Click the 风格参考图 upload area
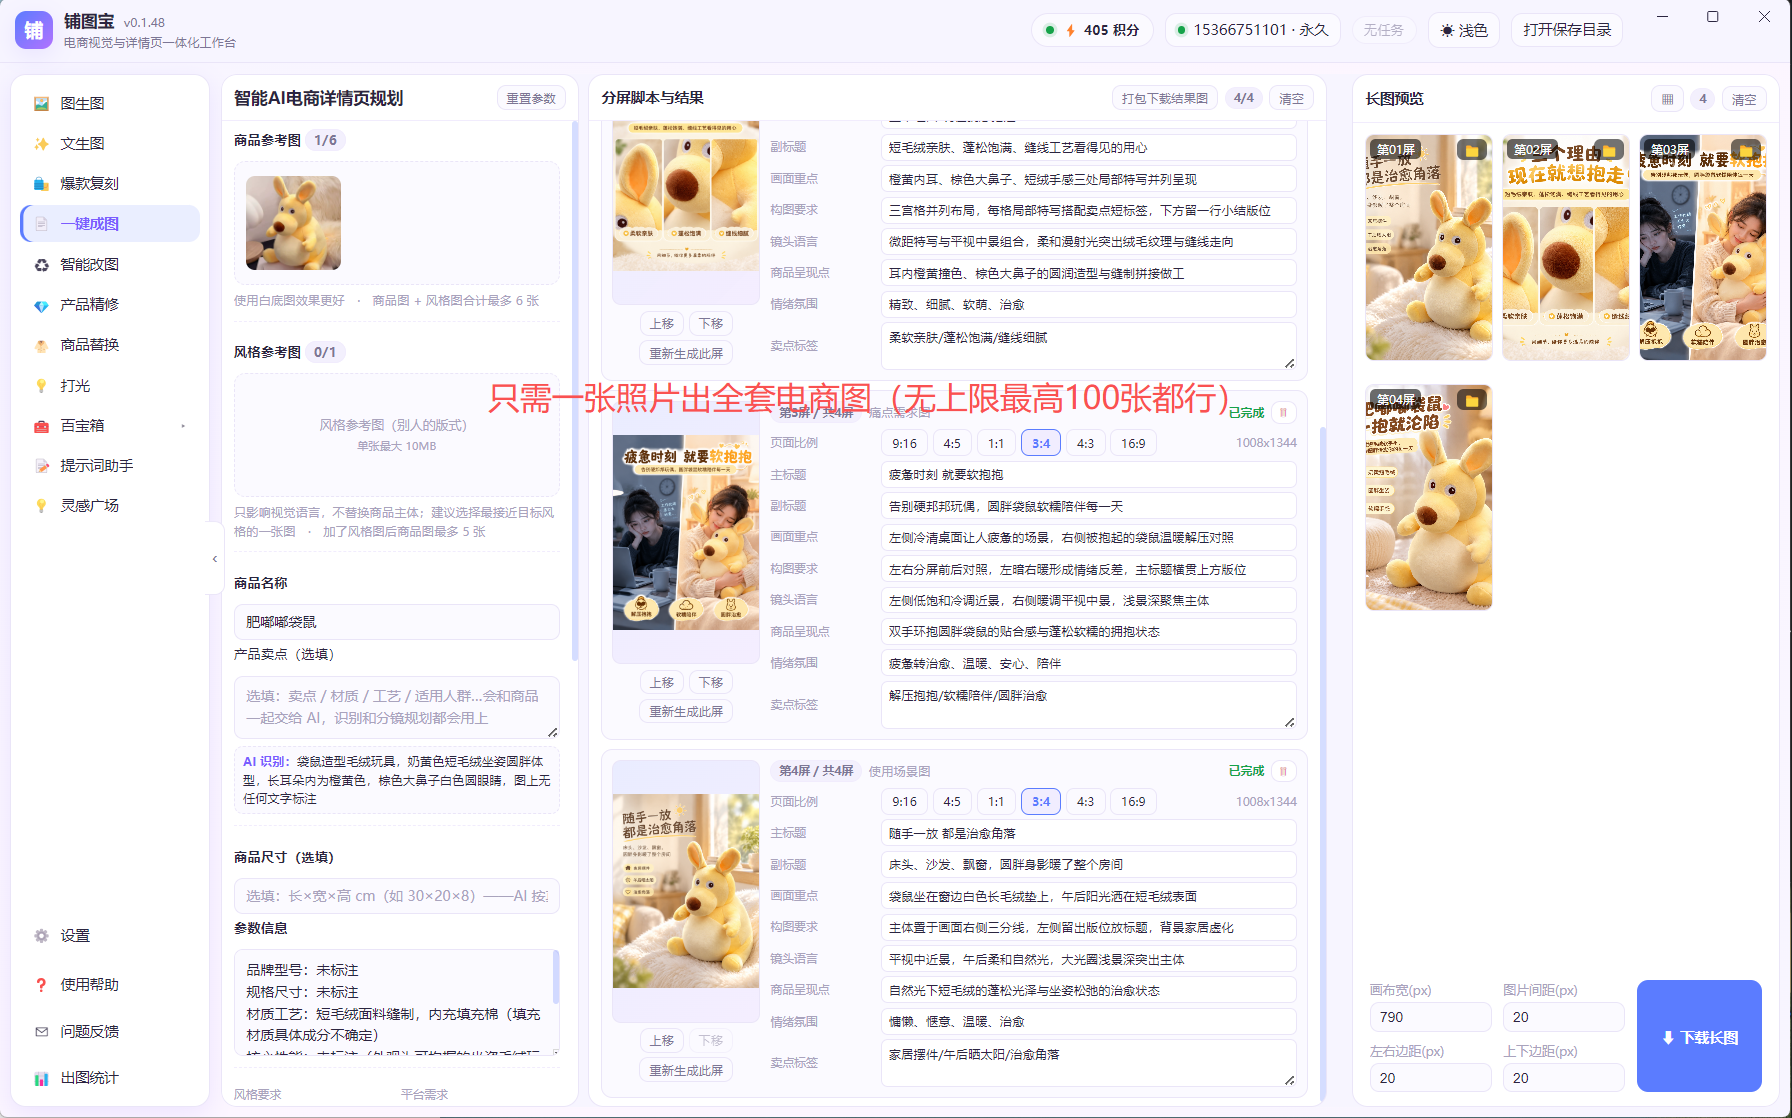This screenshot has height=1118, width=1792. [x=396, y=435]
